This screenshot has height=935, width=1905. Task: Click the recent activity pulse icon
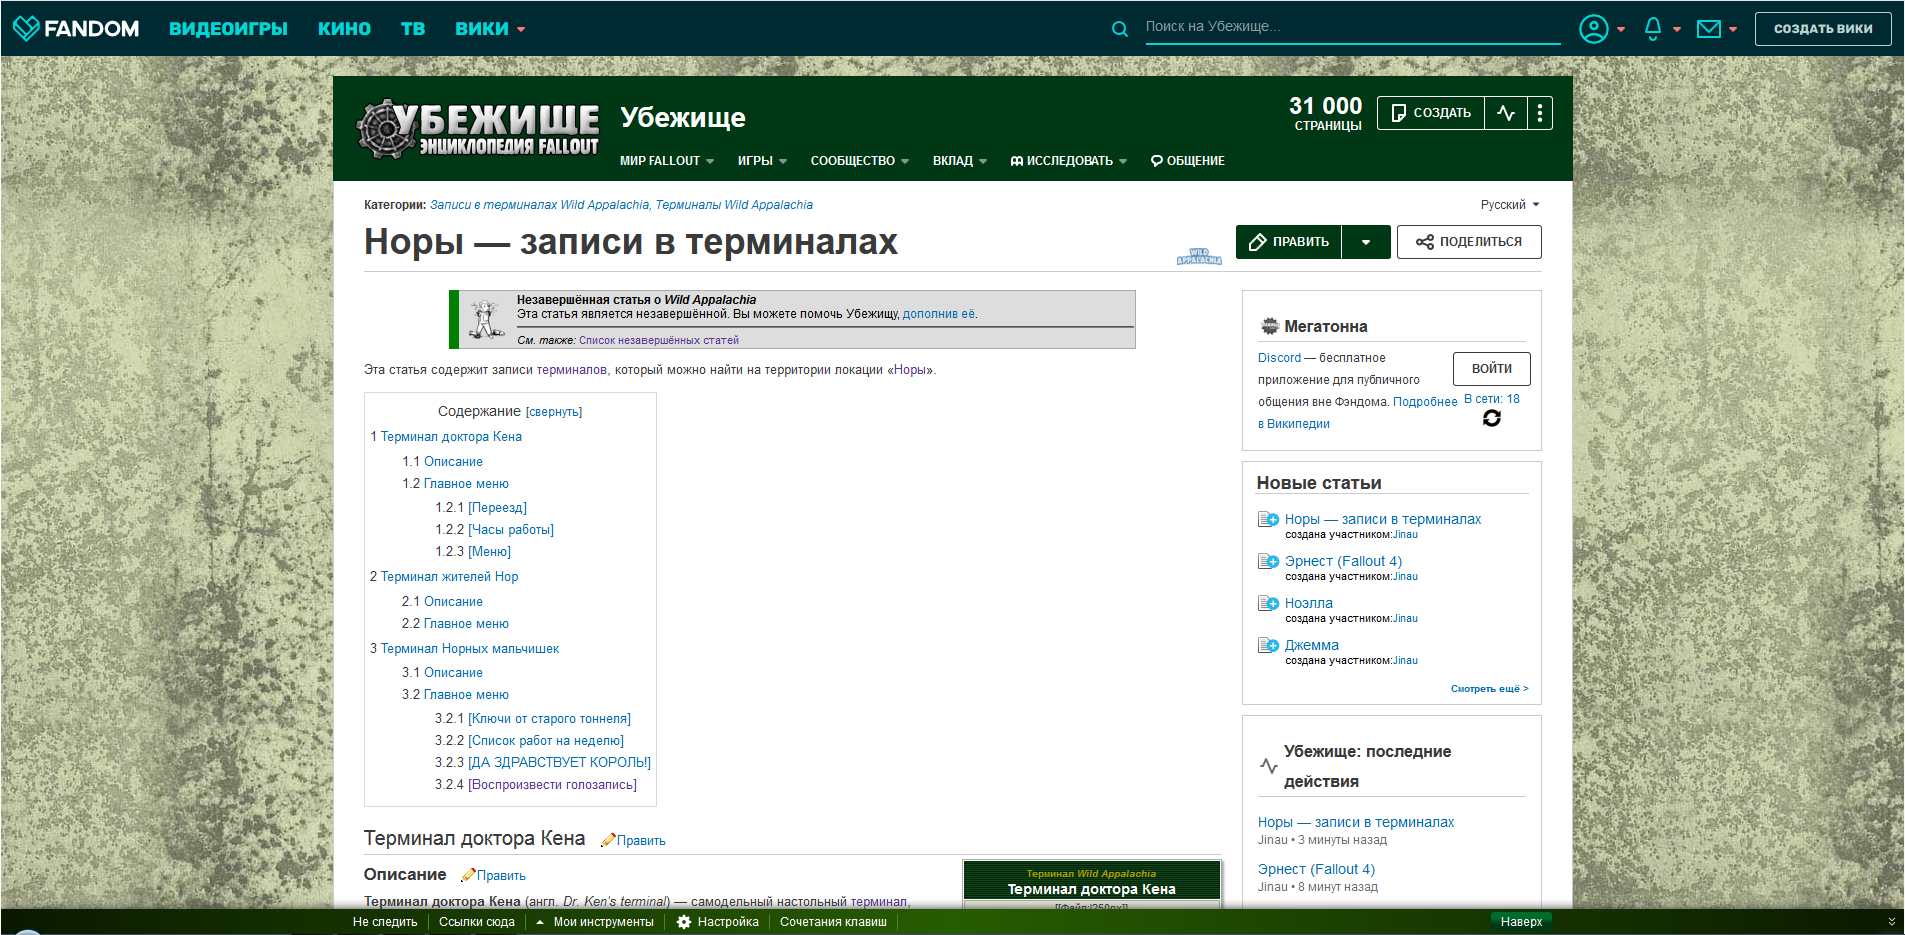coord(1268,766)
